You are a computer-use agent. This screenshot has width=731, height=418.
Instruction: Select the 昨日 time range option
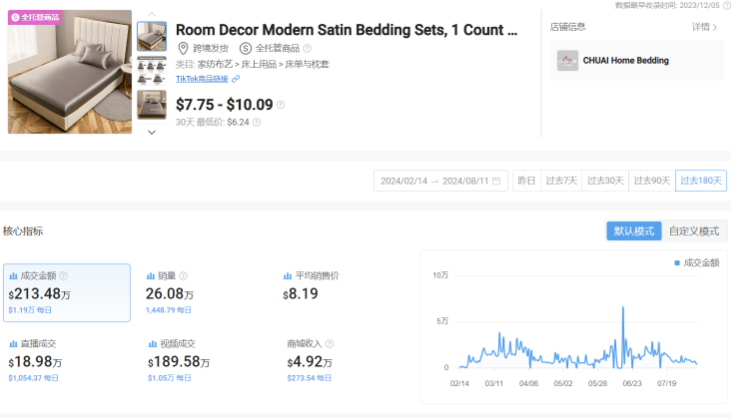coord(526,181)
